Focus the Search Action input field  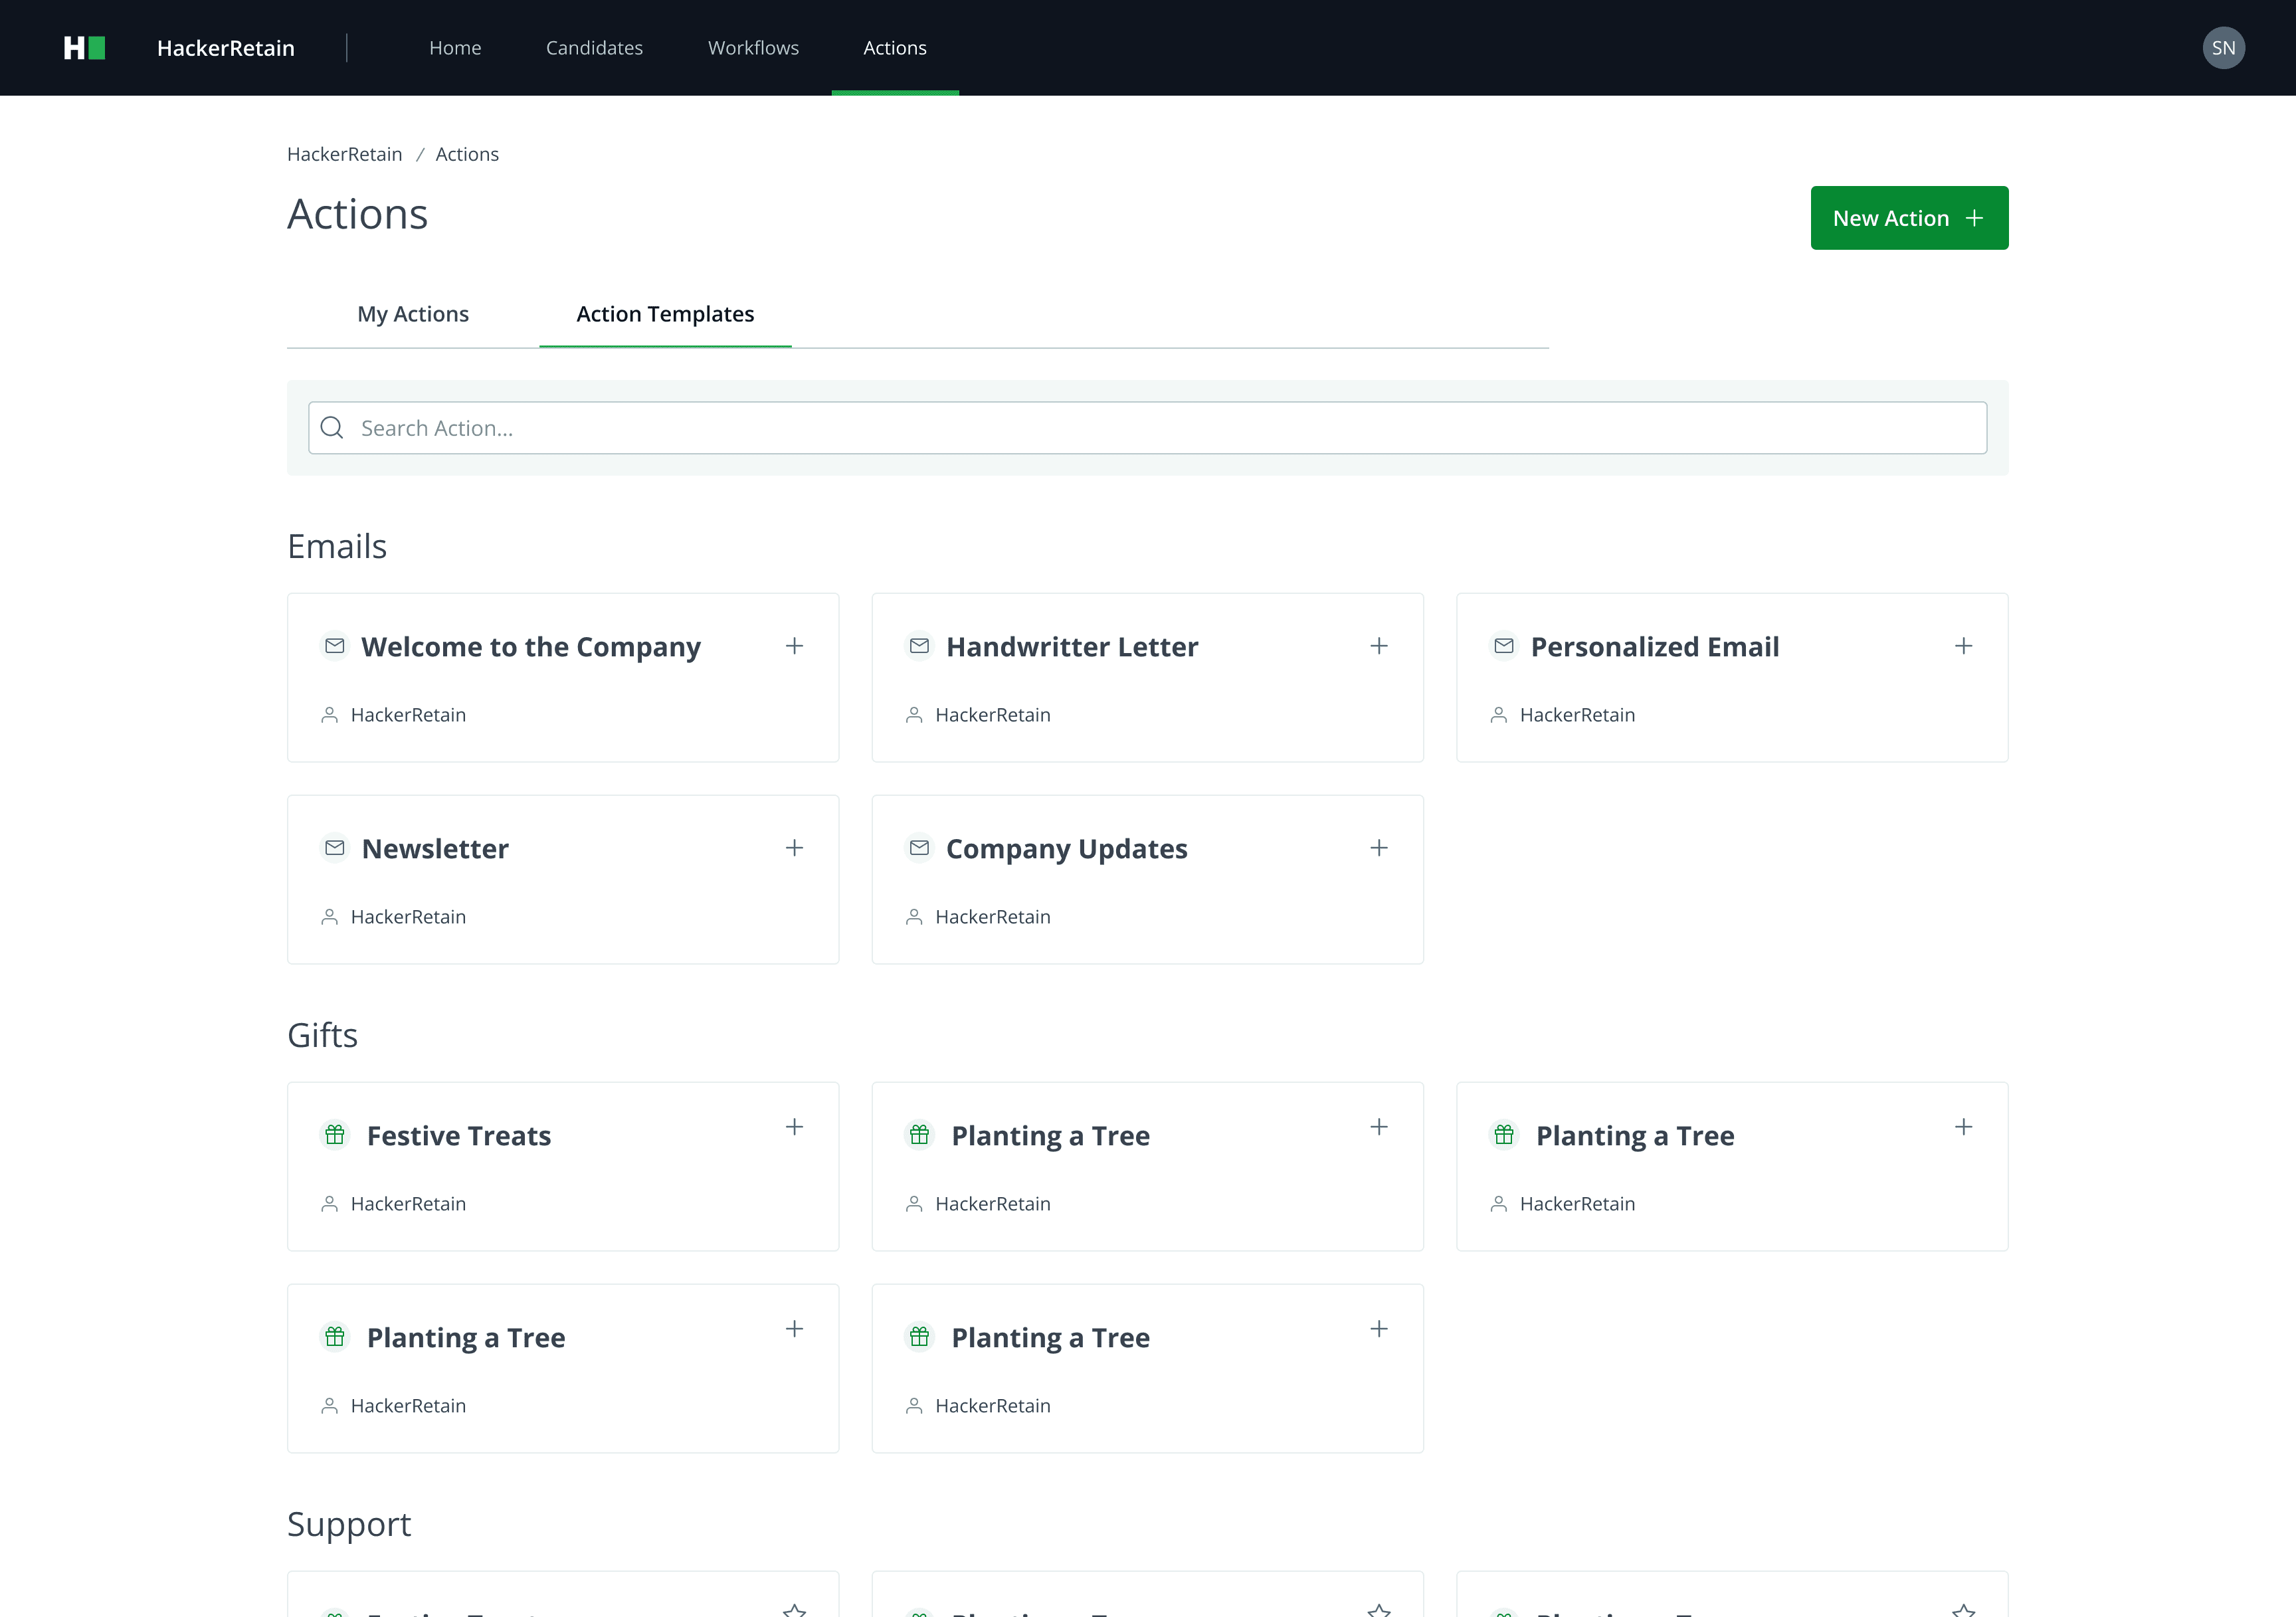[x=1147, y=428]
